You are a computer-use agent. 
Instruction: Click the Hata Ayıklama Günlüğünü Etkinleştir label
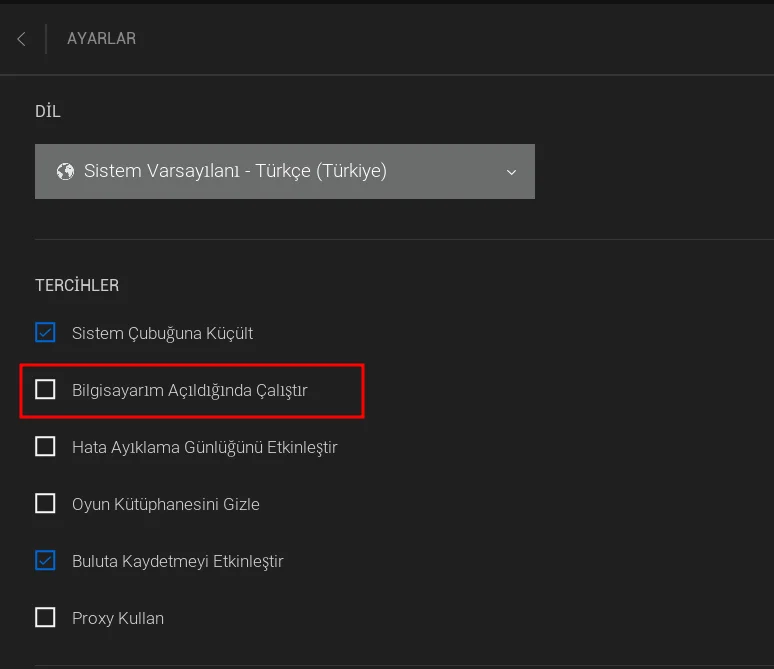(x=204, y=447)
